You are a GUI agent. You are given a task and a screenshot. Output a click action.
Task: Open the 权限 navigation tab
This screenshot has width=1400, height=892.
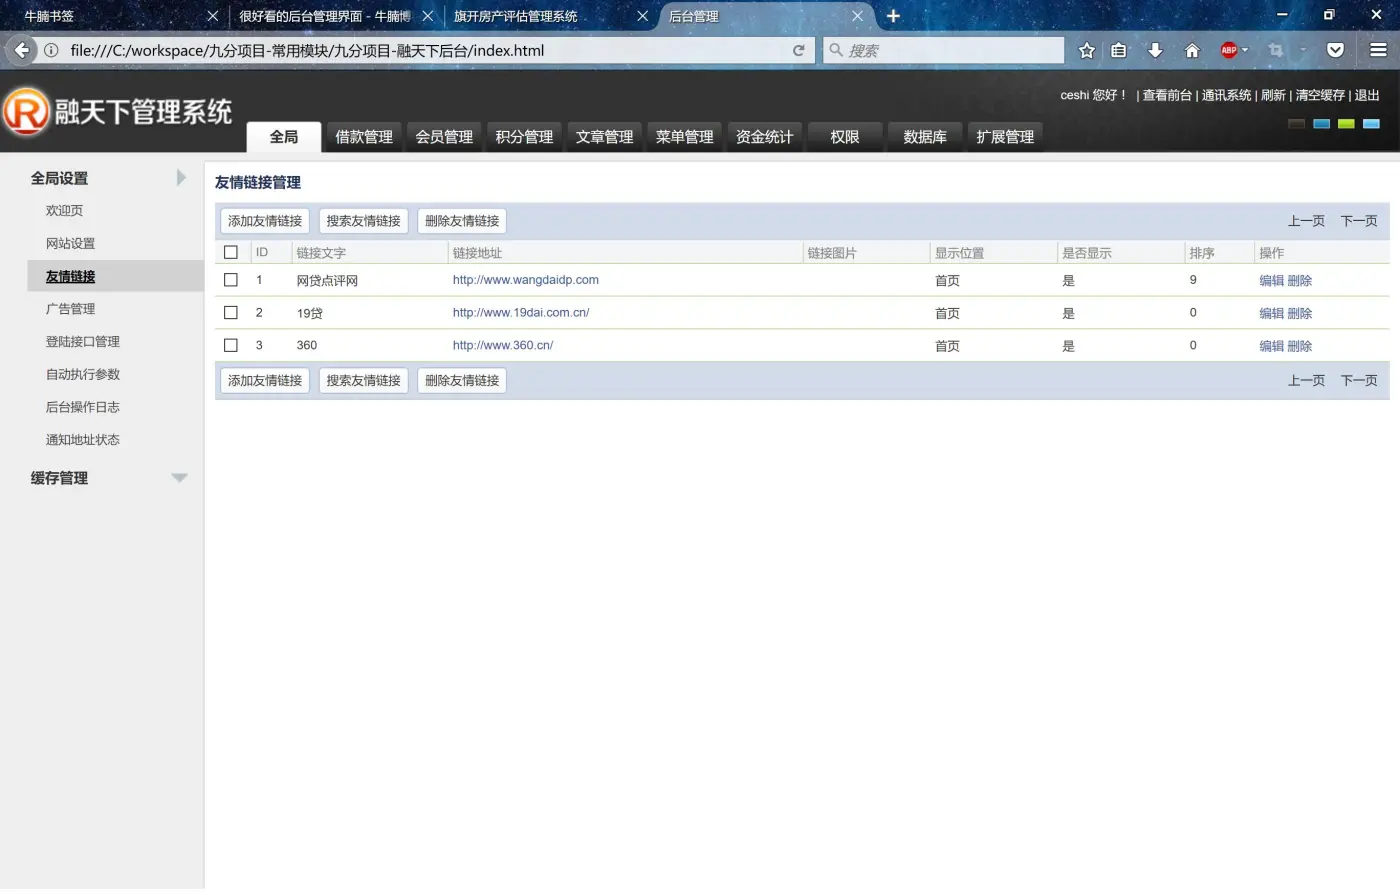pos(845,137)
